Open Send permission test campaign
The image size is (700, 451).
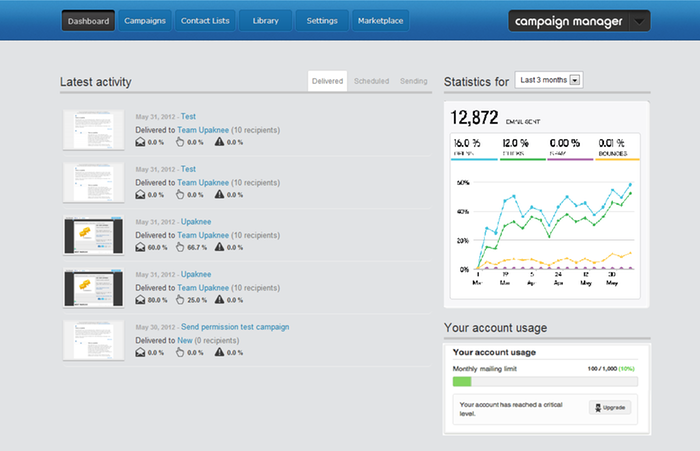click(x=235, y=327)
